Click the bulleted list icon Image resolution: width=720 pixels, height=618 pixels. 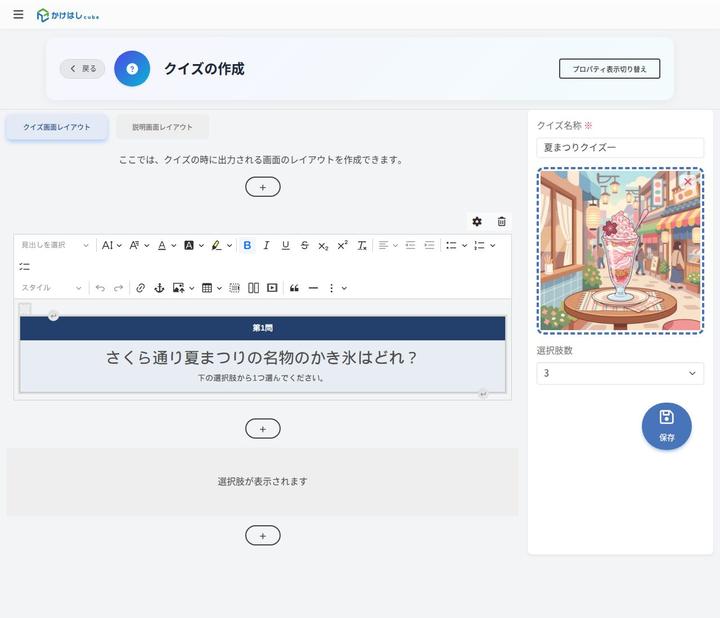tap(451, 245)
